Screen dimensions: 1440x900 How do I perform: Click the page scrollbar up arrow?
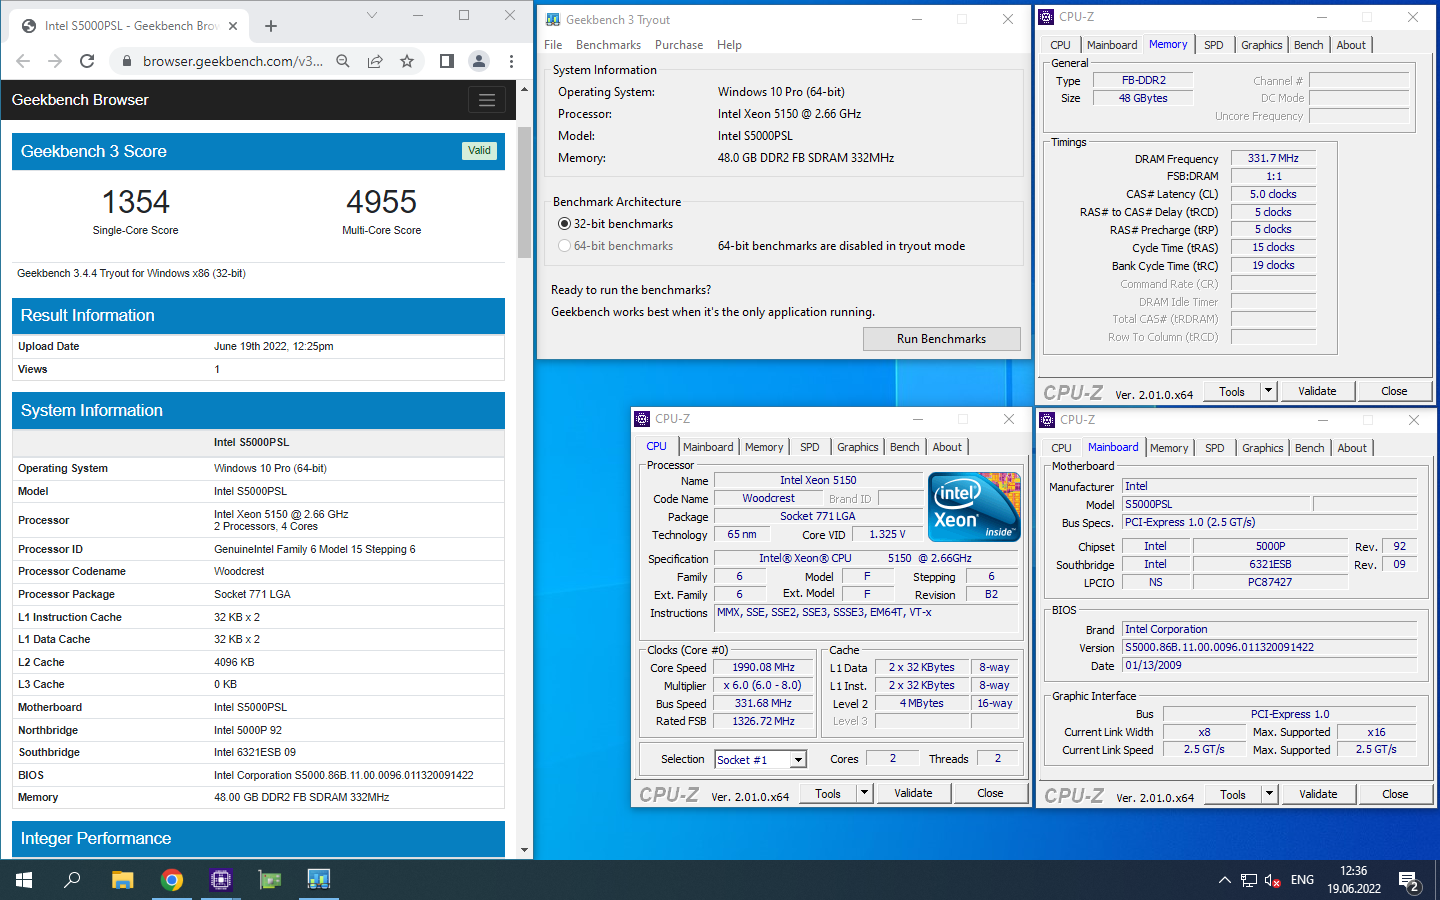[x=524, y=90]
